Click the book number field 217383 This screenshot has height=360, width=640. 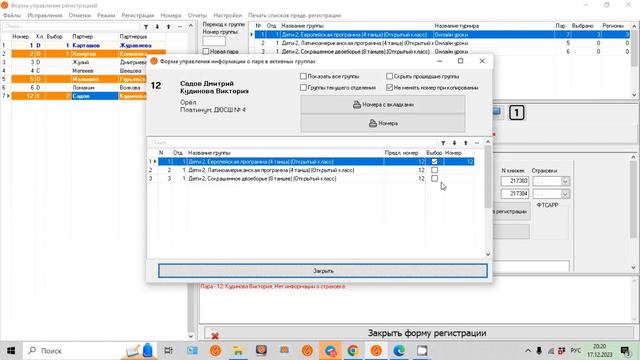coord(515,181)
